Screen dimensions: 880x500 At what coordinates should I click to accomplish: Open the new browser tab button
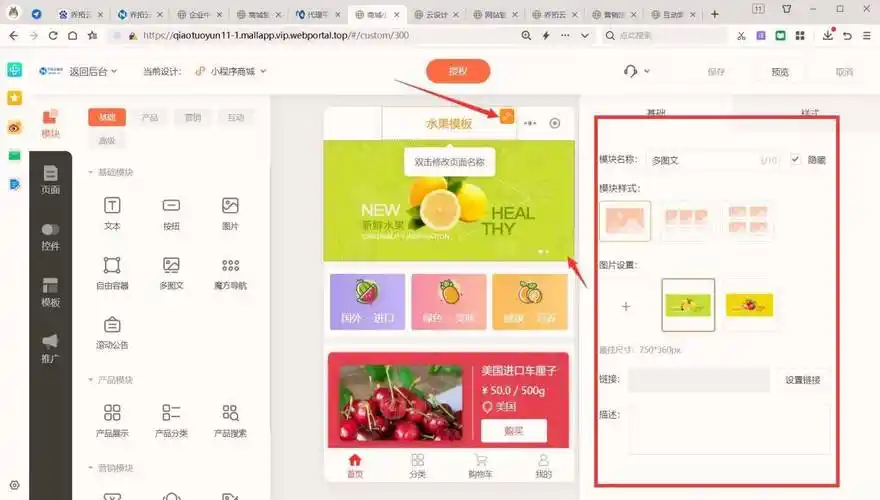[714, 14]
